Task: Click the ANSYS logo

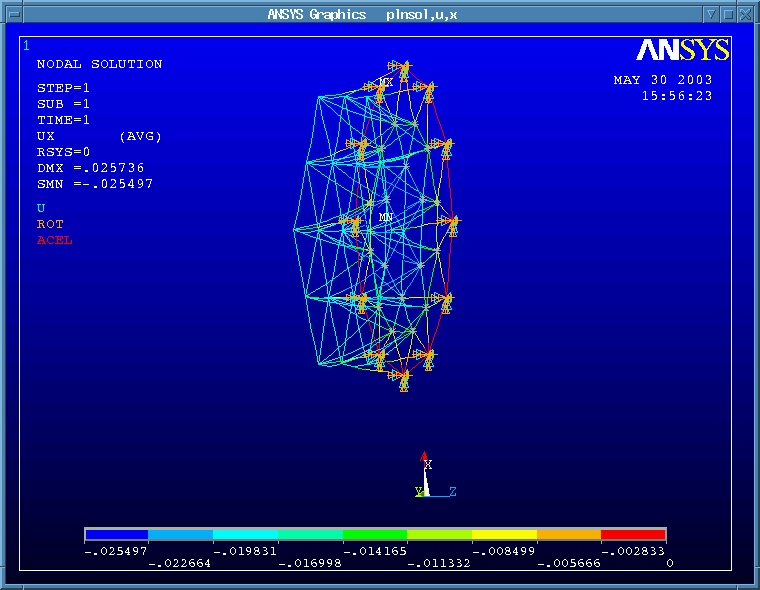Action: click(x=682, y=49)
